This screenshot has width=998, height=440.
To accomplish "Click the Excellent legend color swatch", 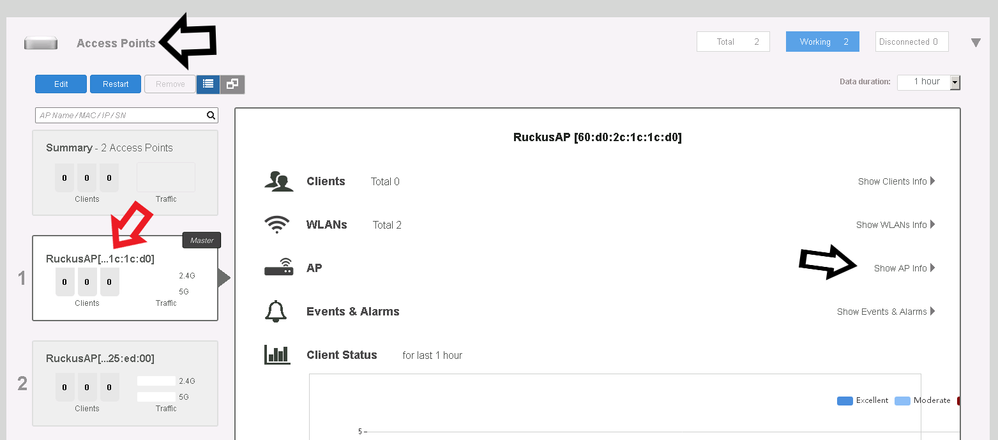I will point(845,400).
